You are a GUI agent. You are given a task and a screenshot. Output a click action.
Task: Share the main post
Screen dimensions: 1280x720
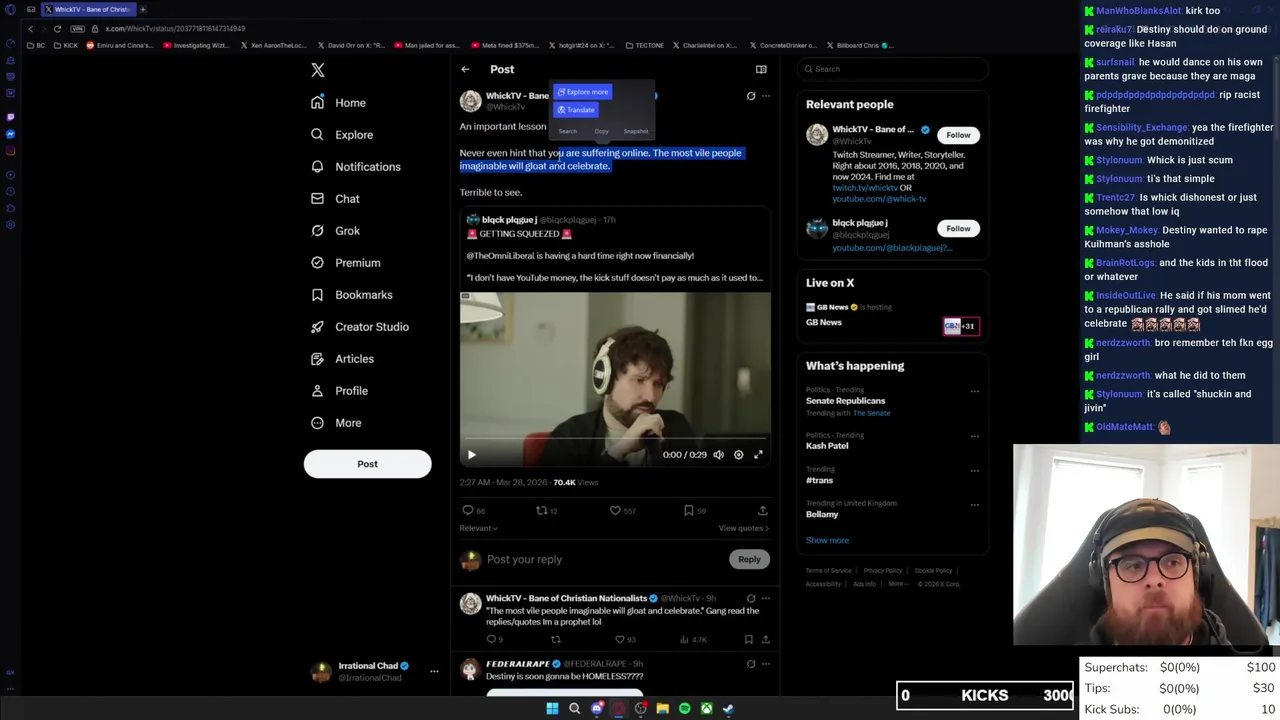click(x=762, y=511)
